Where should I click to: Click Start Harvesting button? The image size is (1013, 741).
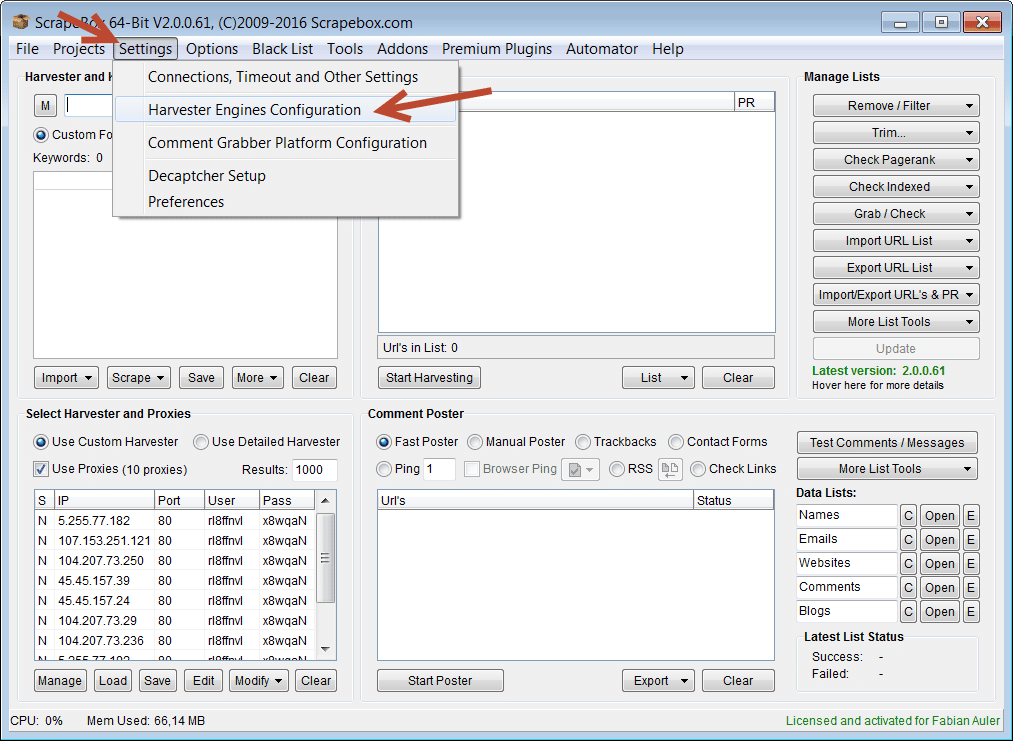[x=429, y=378]
